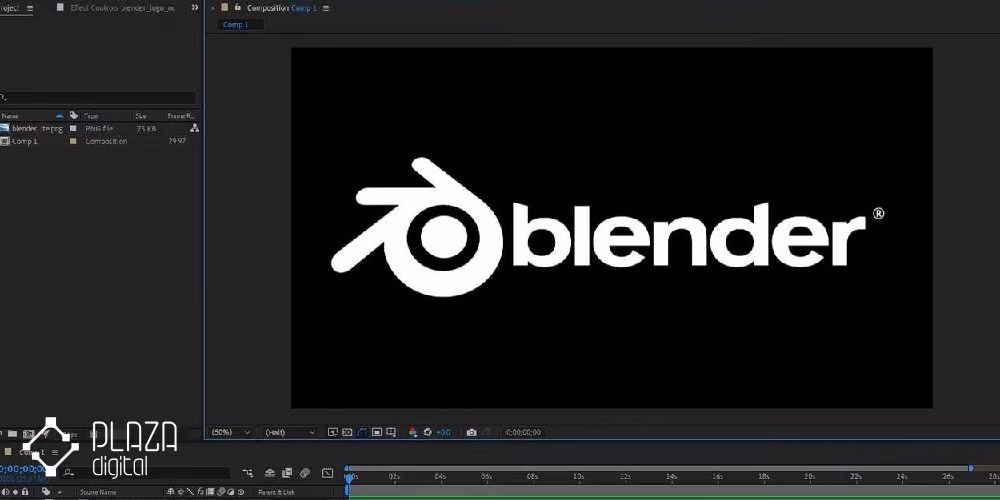This screenshot has height=500, width=1000.
Task: Open the Project panel menu icon
Action: (x=31, y=8)
